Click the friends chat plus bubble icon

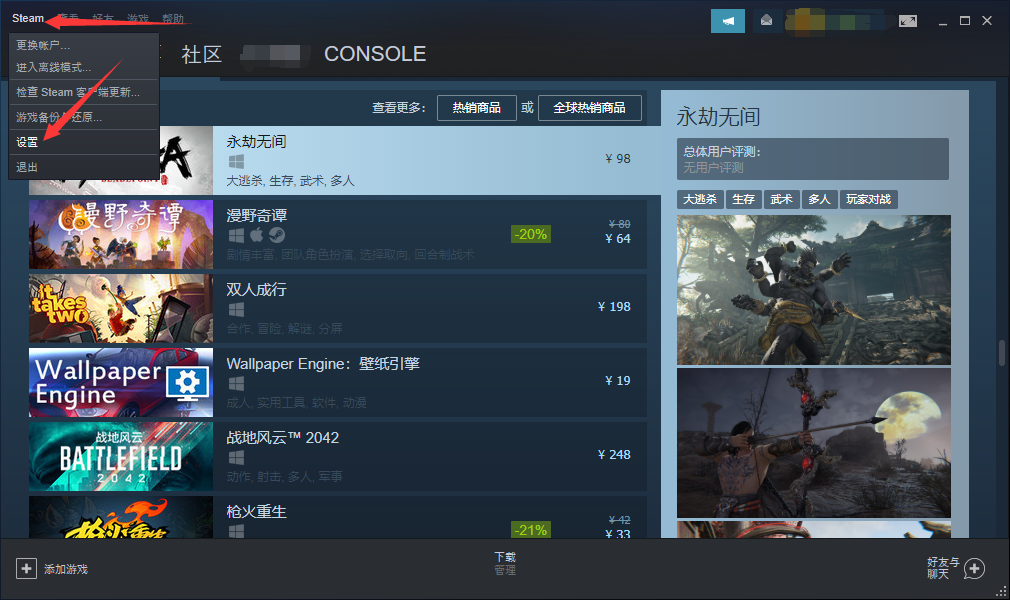coord(975,569)
